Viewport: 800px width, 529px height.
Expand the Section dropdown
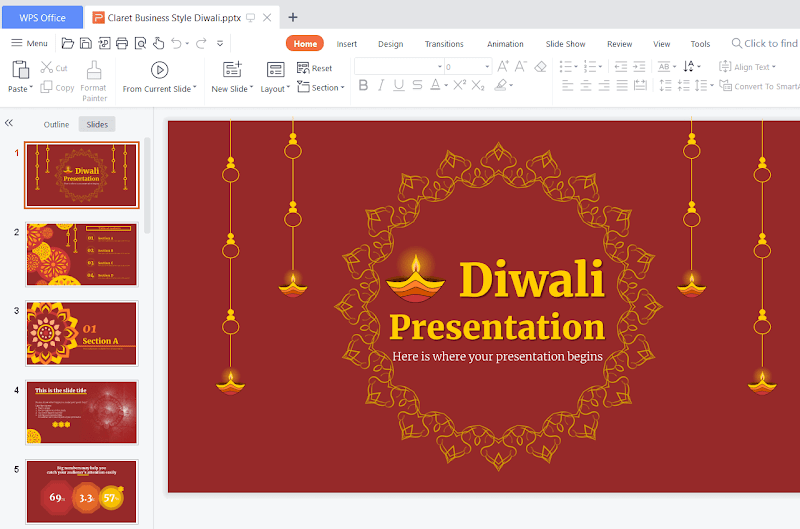coord(342,87)
